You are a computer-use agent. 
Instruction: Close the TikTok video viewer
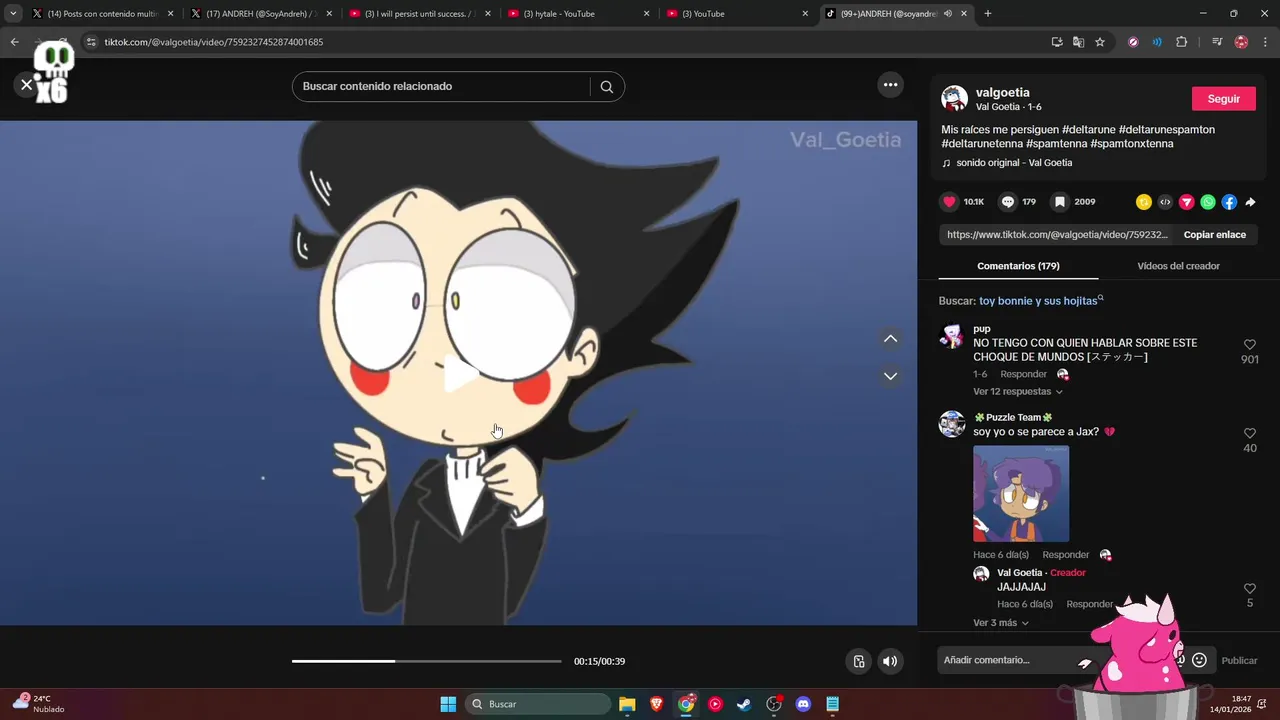[x=26, y=85]
